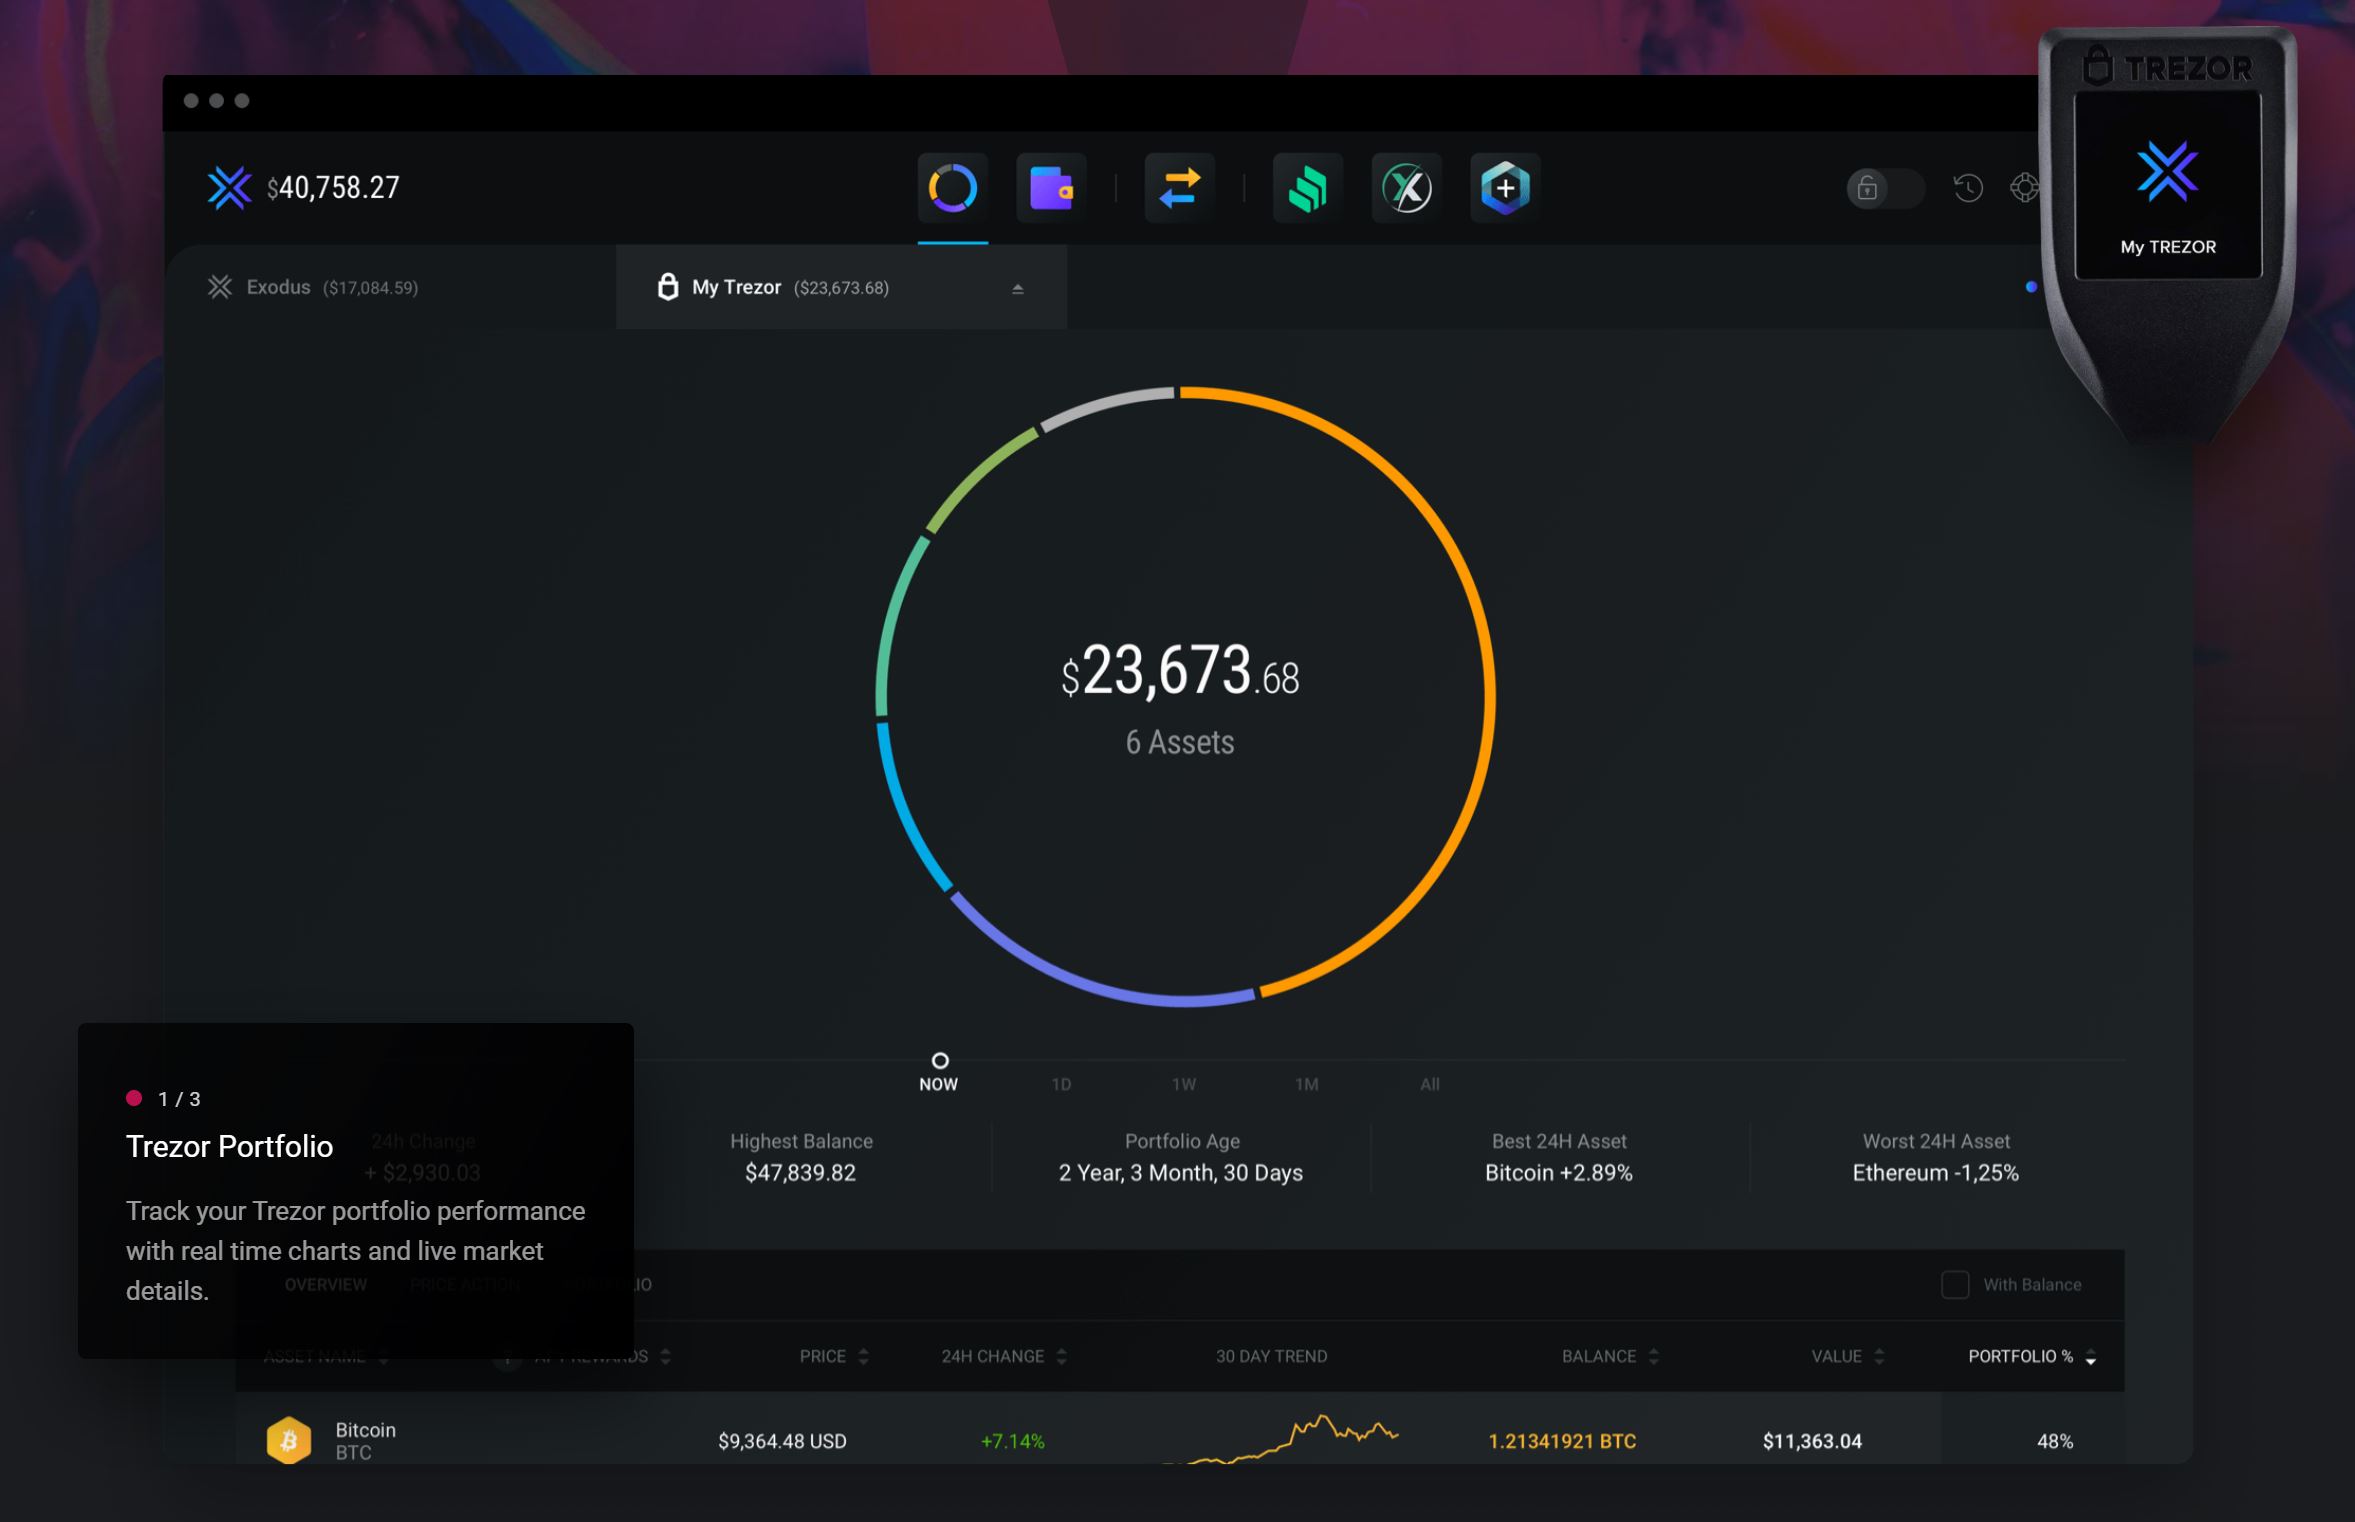The width and height of the screenshot is (2355, 1522).
Task: Select the 1D time range
Action: coord(1061,1084)
